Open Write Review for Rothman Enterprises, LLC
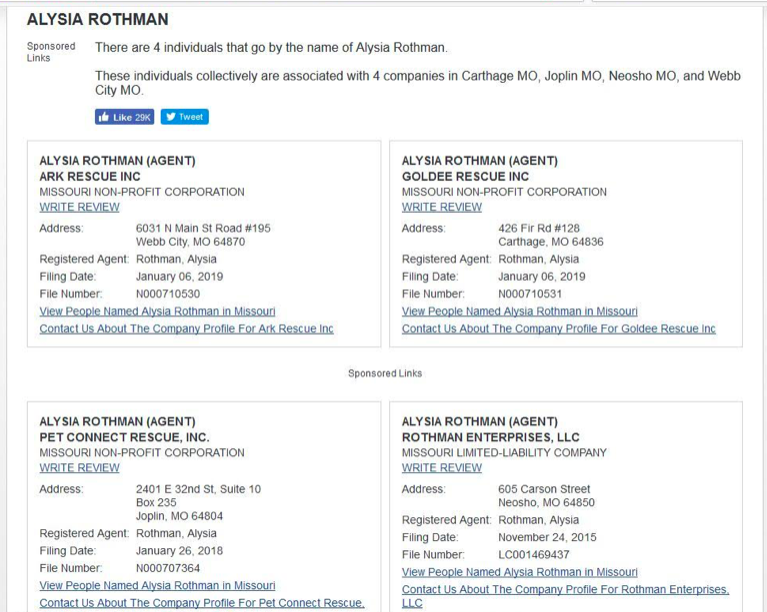The image size is (767, 612). 441,467
